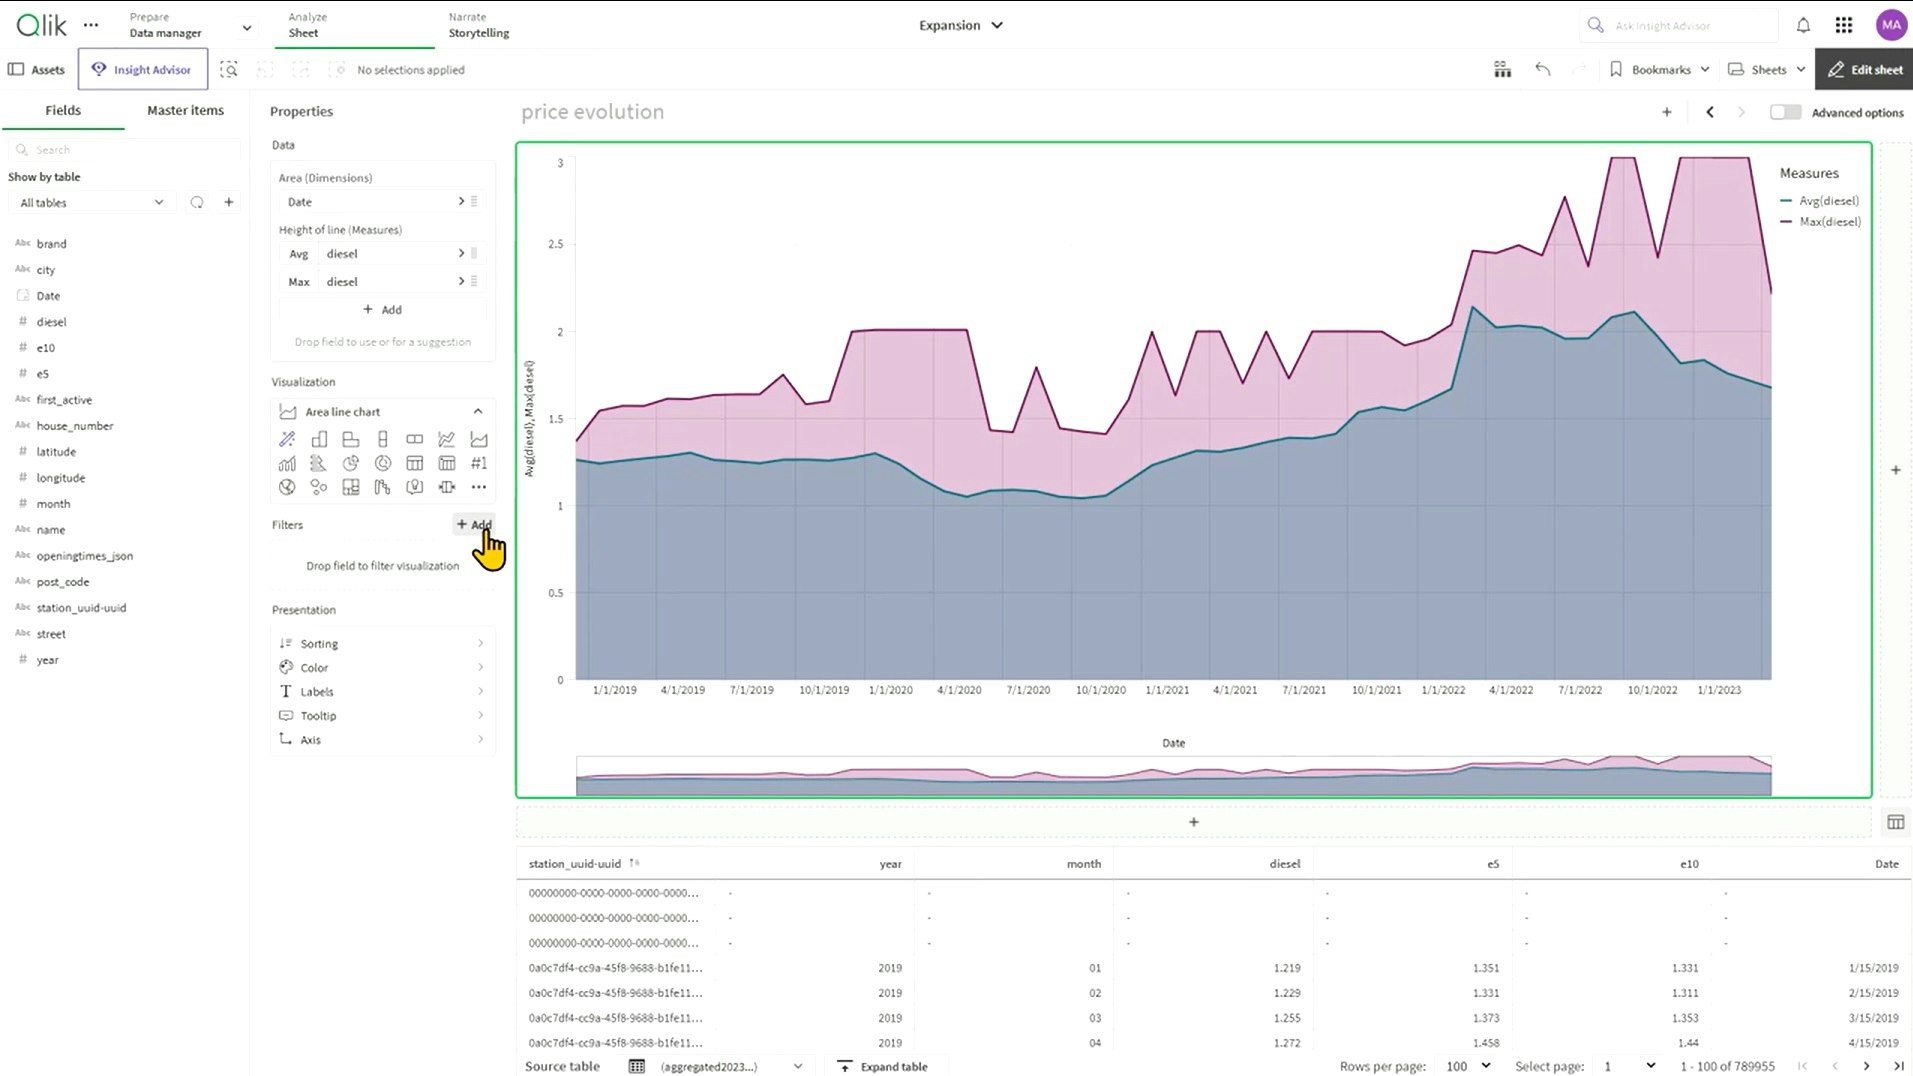Click the Ask Insight Advisor search box

[1678, 25]
